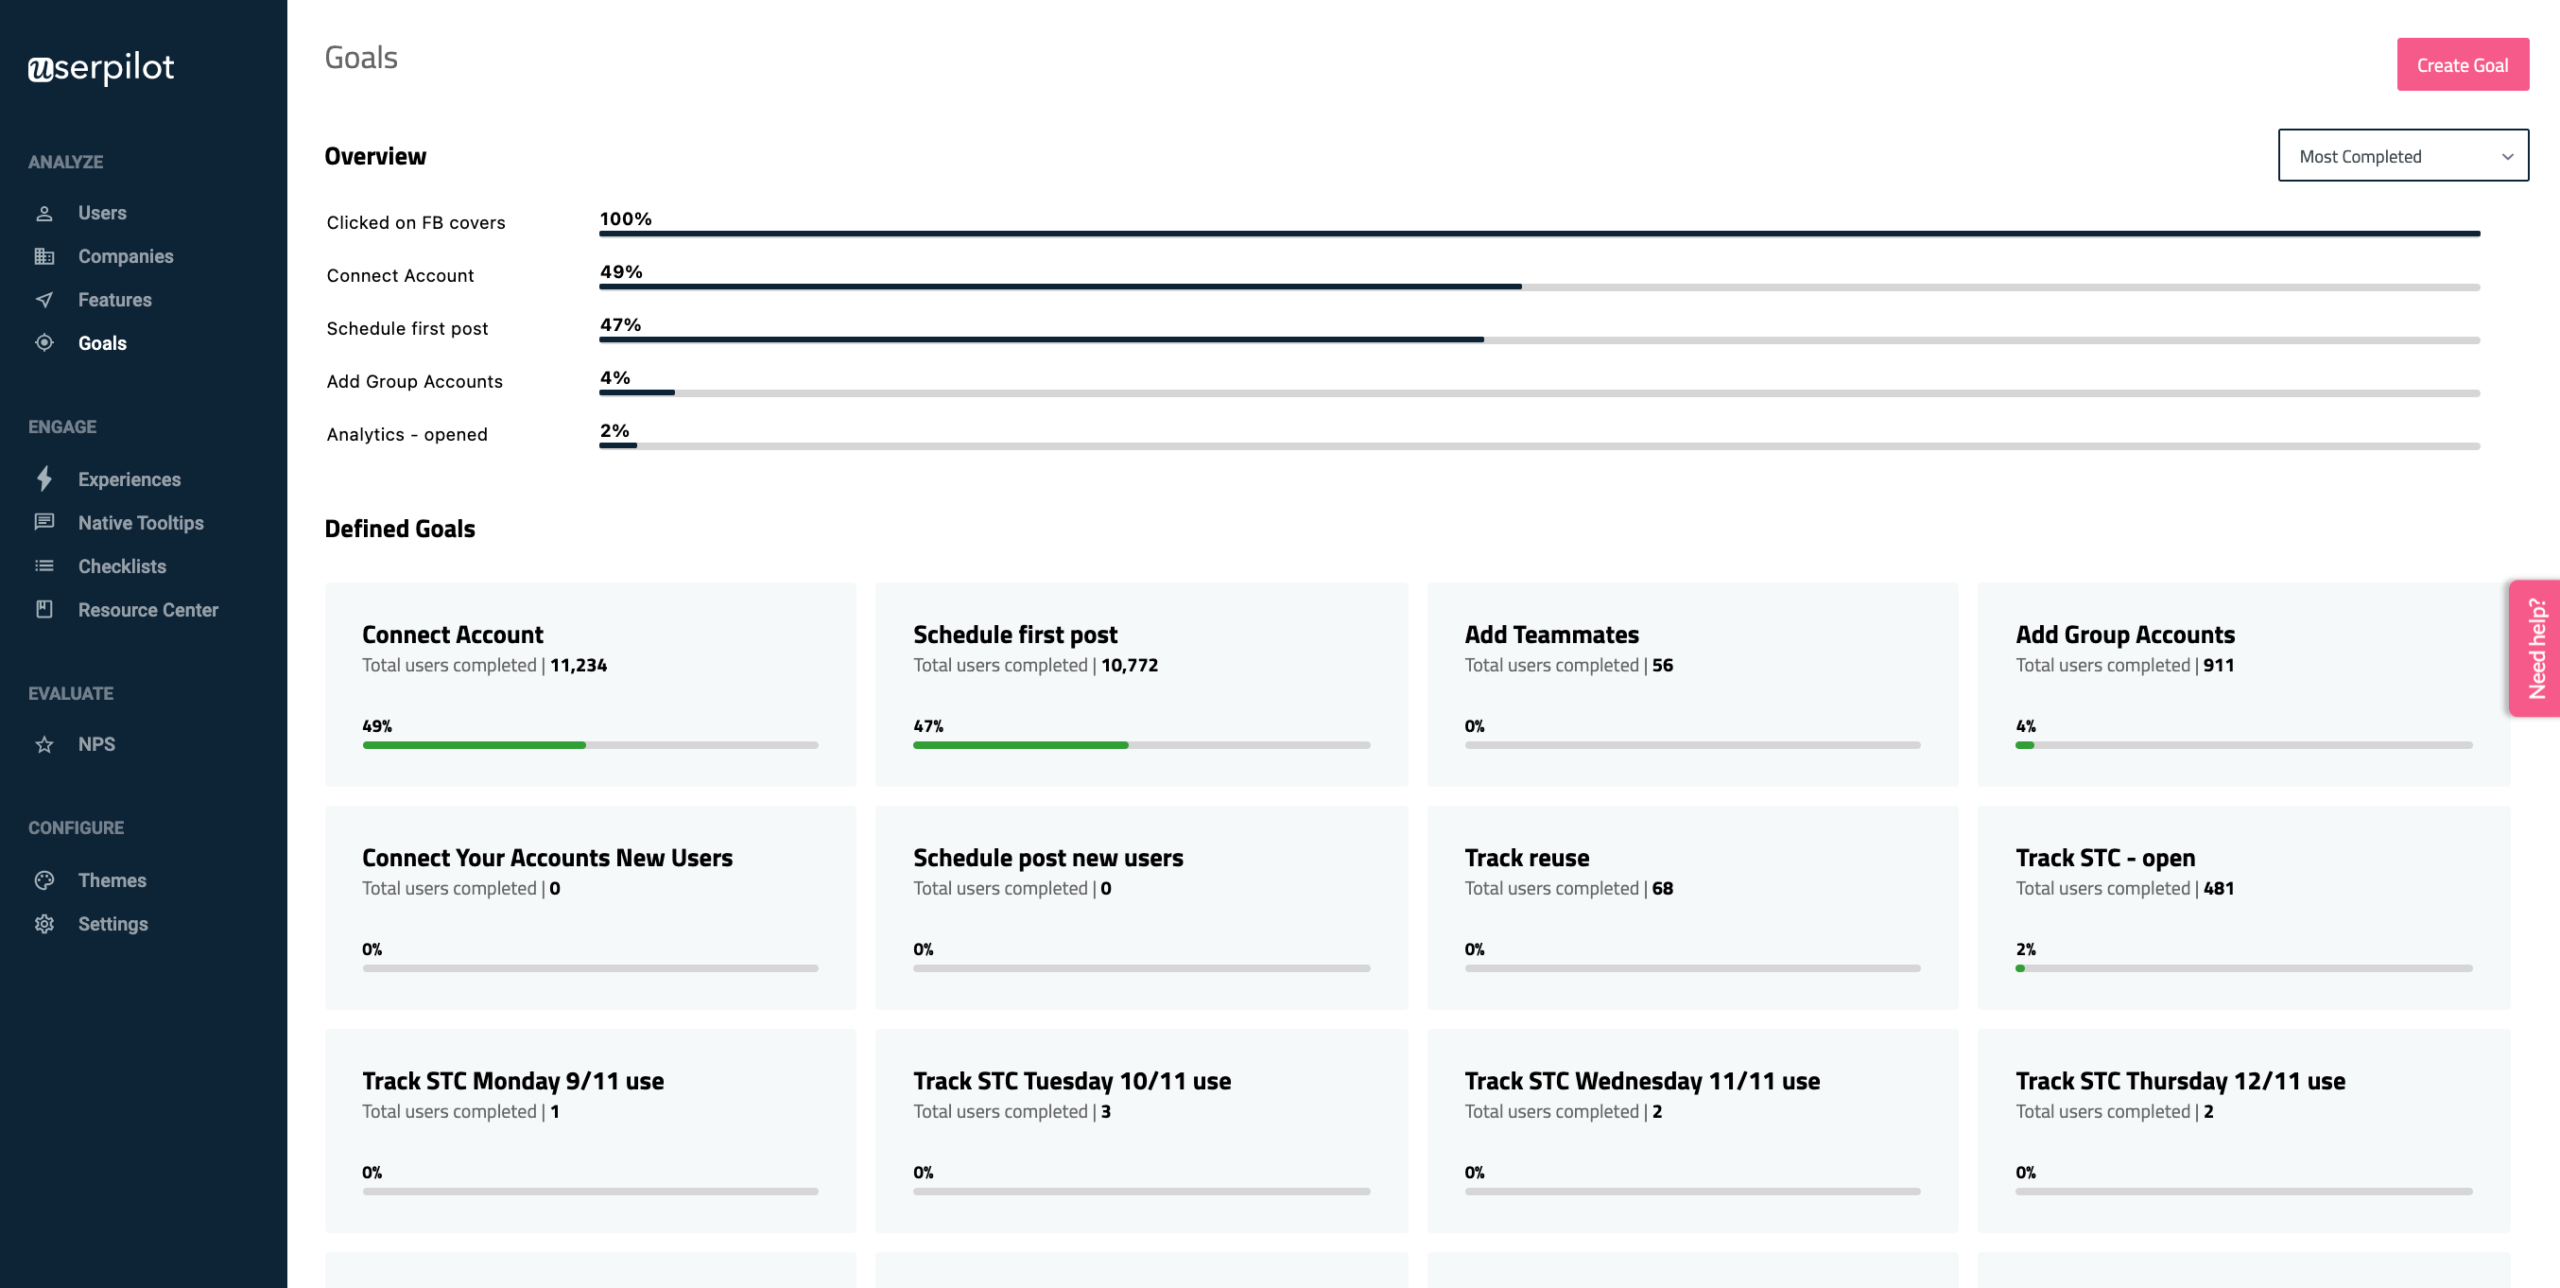Click the 'Analytics - opened' overview label

click(407, 434)
